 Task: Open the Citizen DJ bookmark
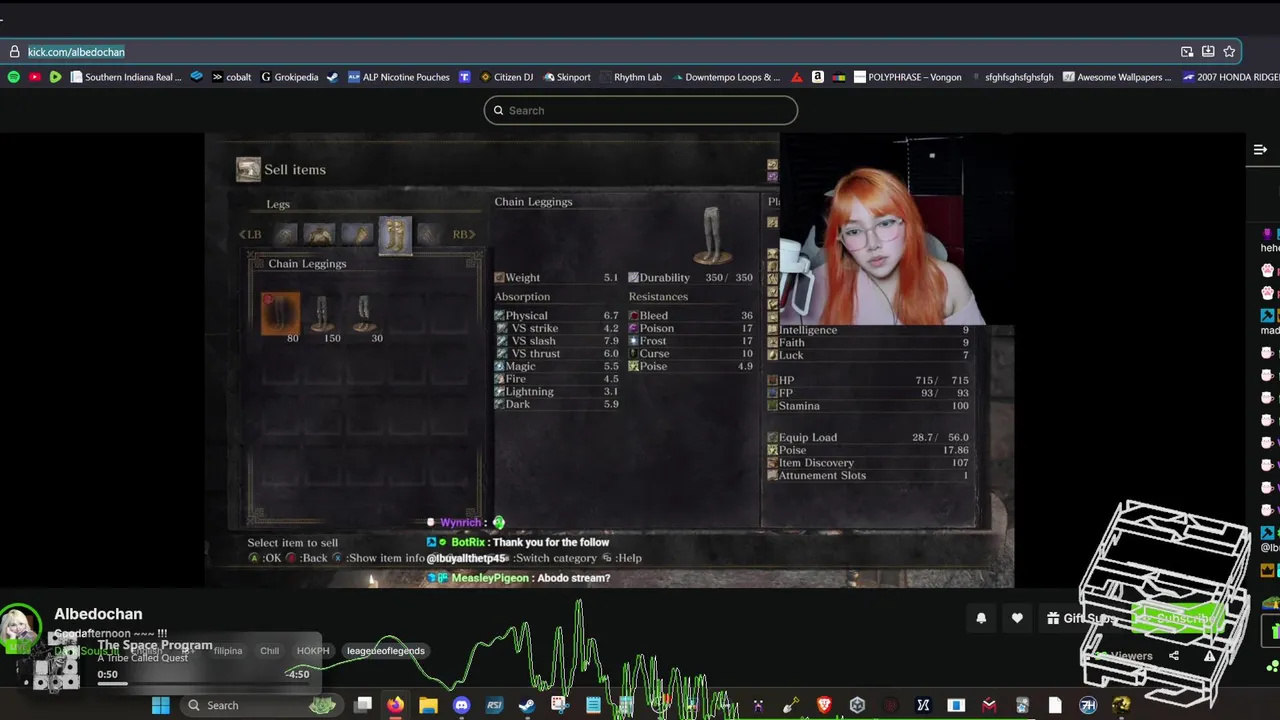(x=505, y=77)
